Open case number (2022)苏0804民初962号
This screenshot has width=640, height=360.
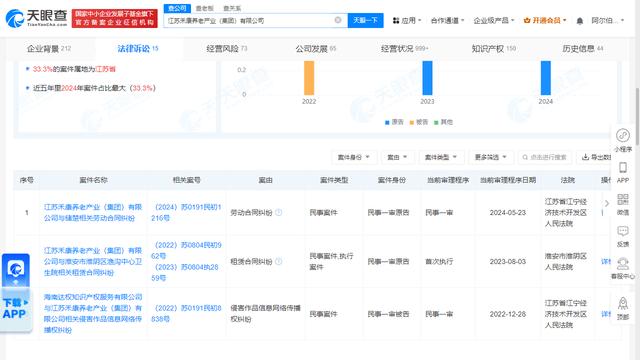(x=186, y=251)
